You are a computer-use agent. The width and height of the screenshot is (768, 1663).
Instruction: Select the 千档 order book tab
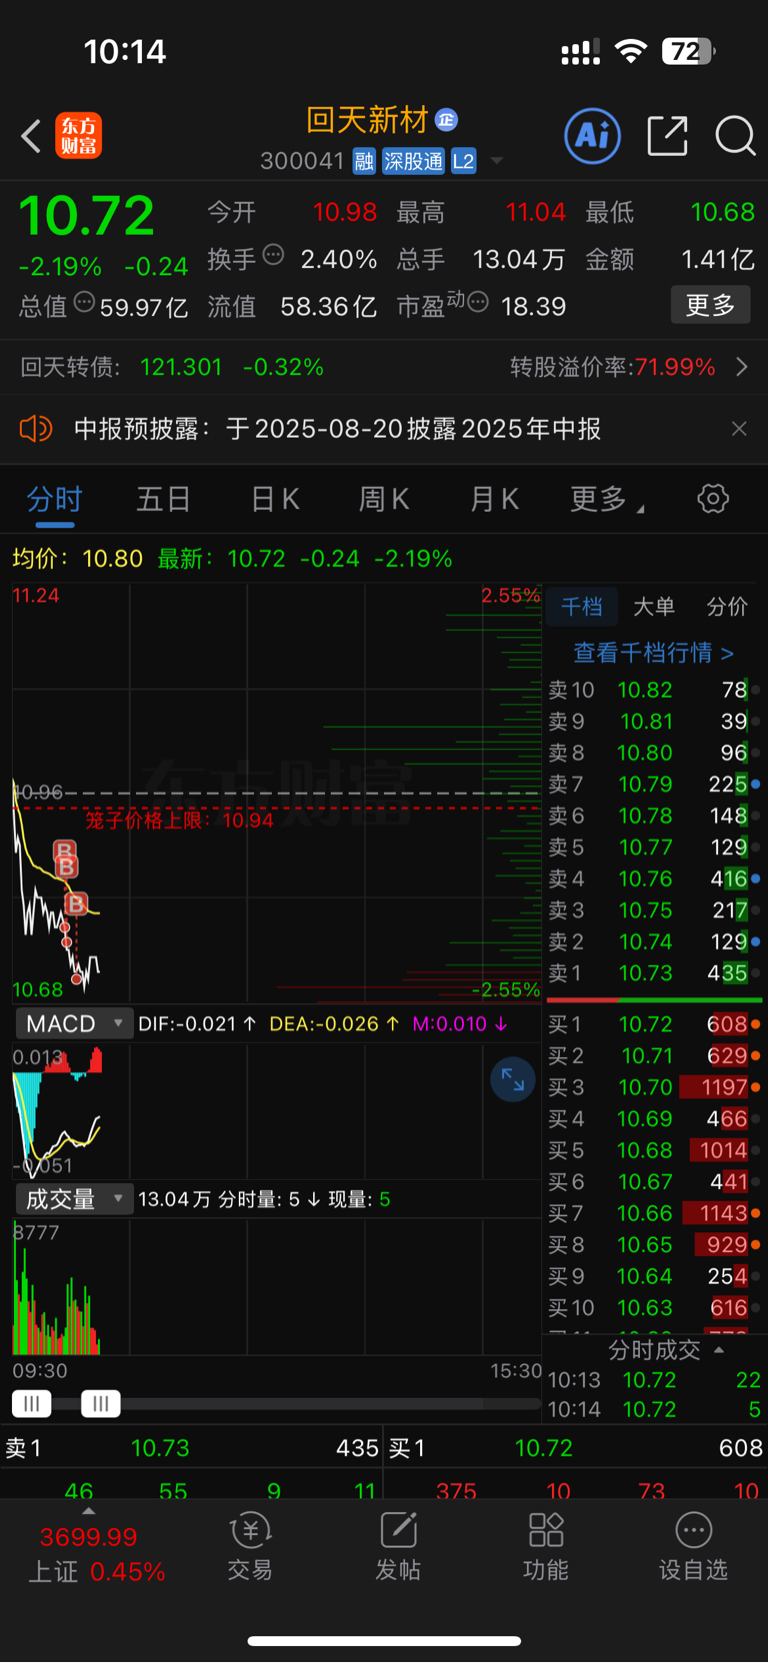pos(582,607)
